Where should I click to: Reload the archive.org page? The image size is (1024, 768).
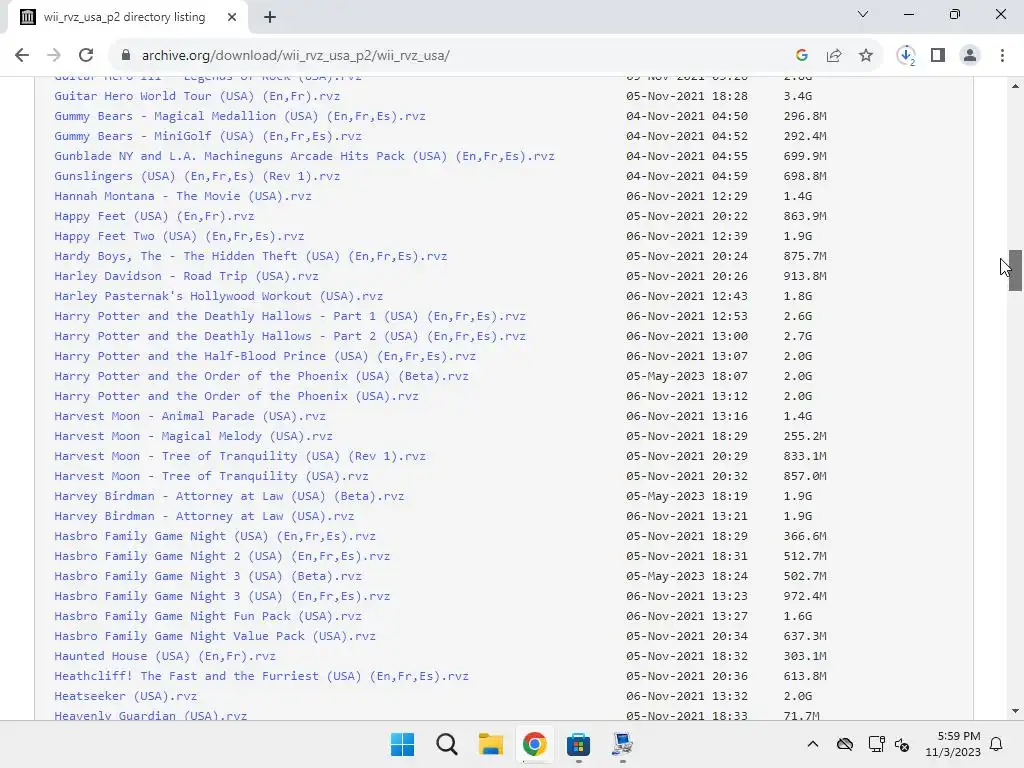pyautogui.click(x=86, y=56)
